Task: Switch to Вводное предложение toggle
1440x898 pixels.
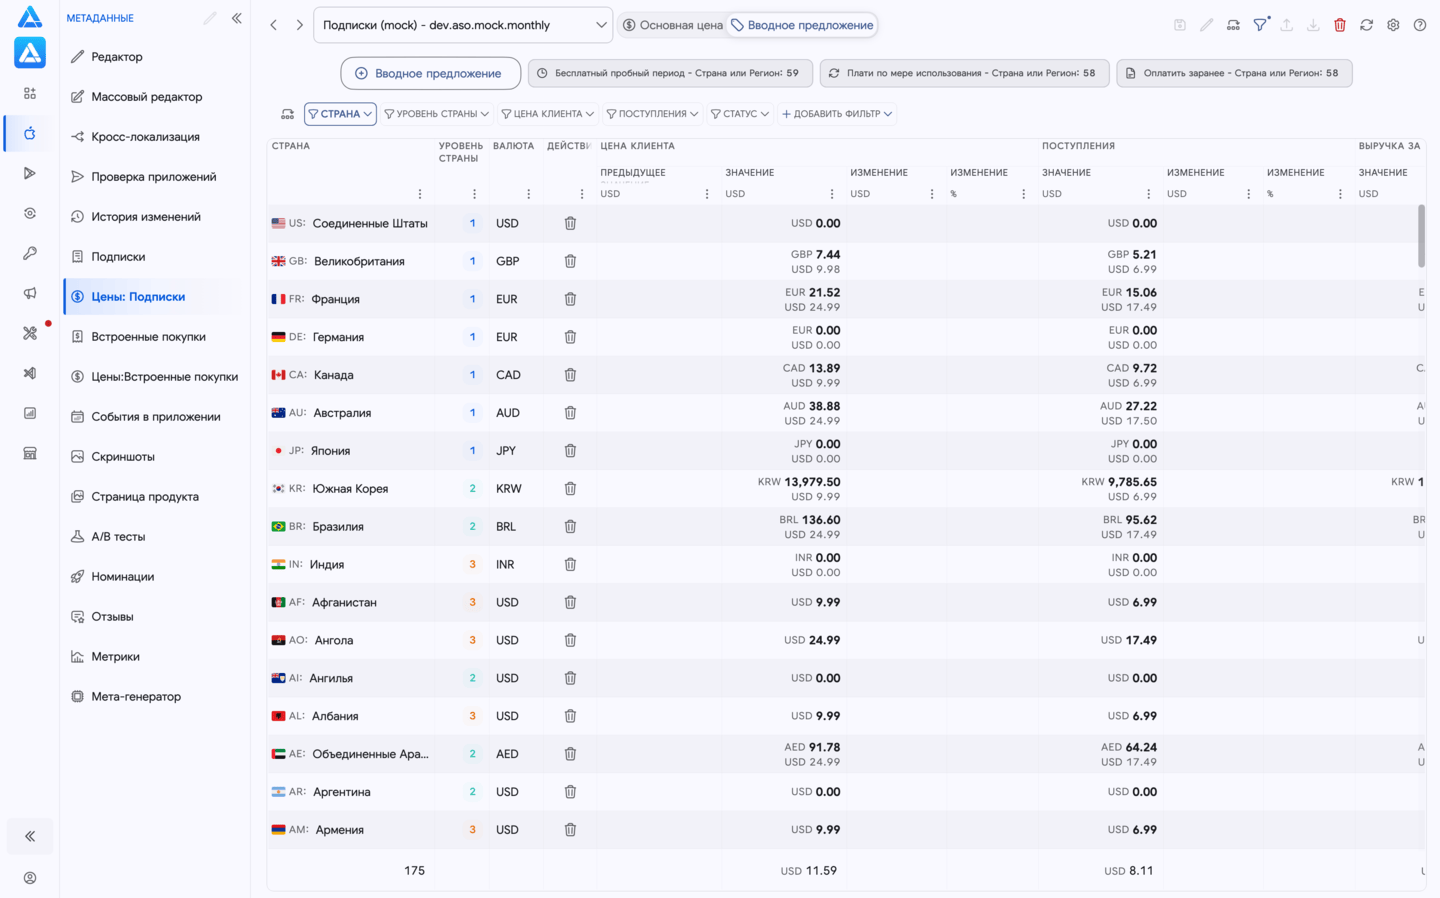Action: click(x=802, y=25)
